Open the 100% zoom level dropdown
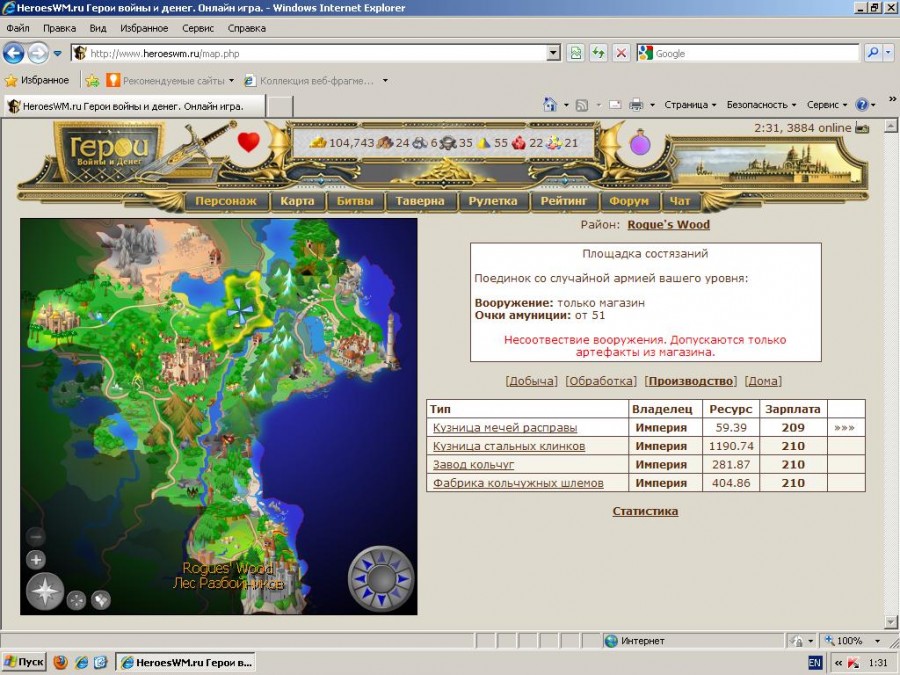 [x=878, y=641]
